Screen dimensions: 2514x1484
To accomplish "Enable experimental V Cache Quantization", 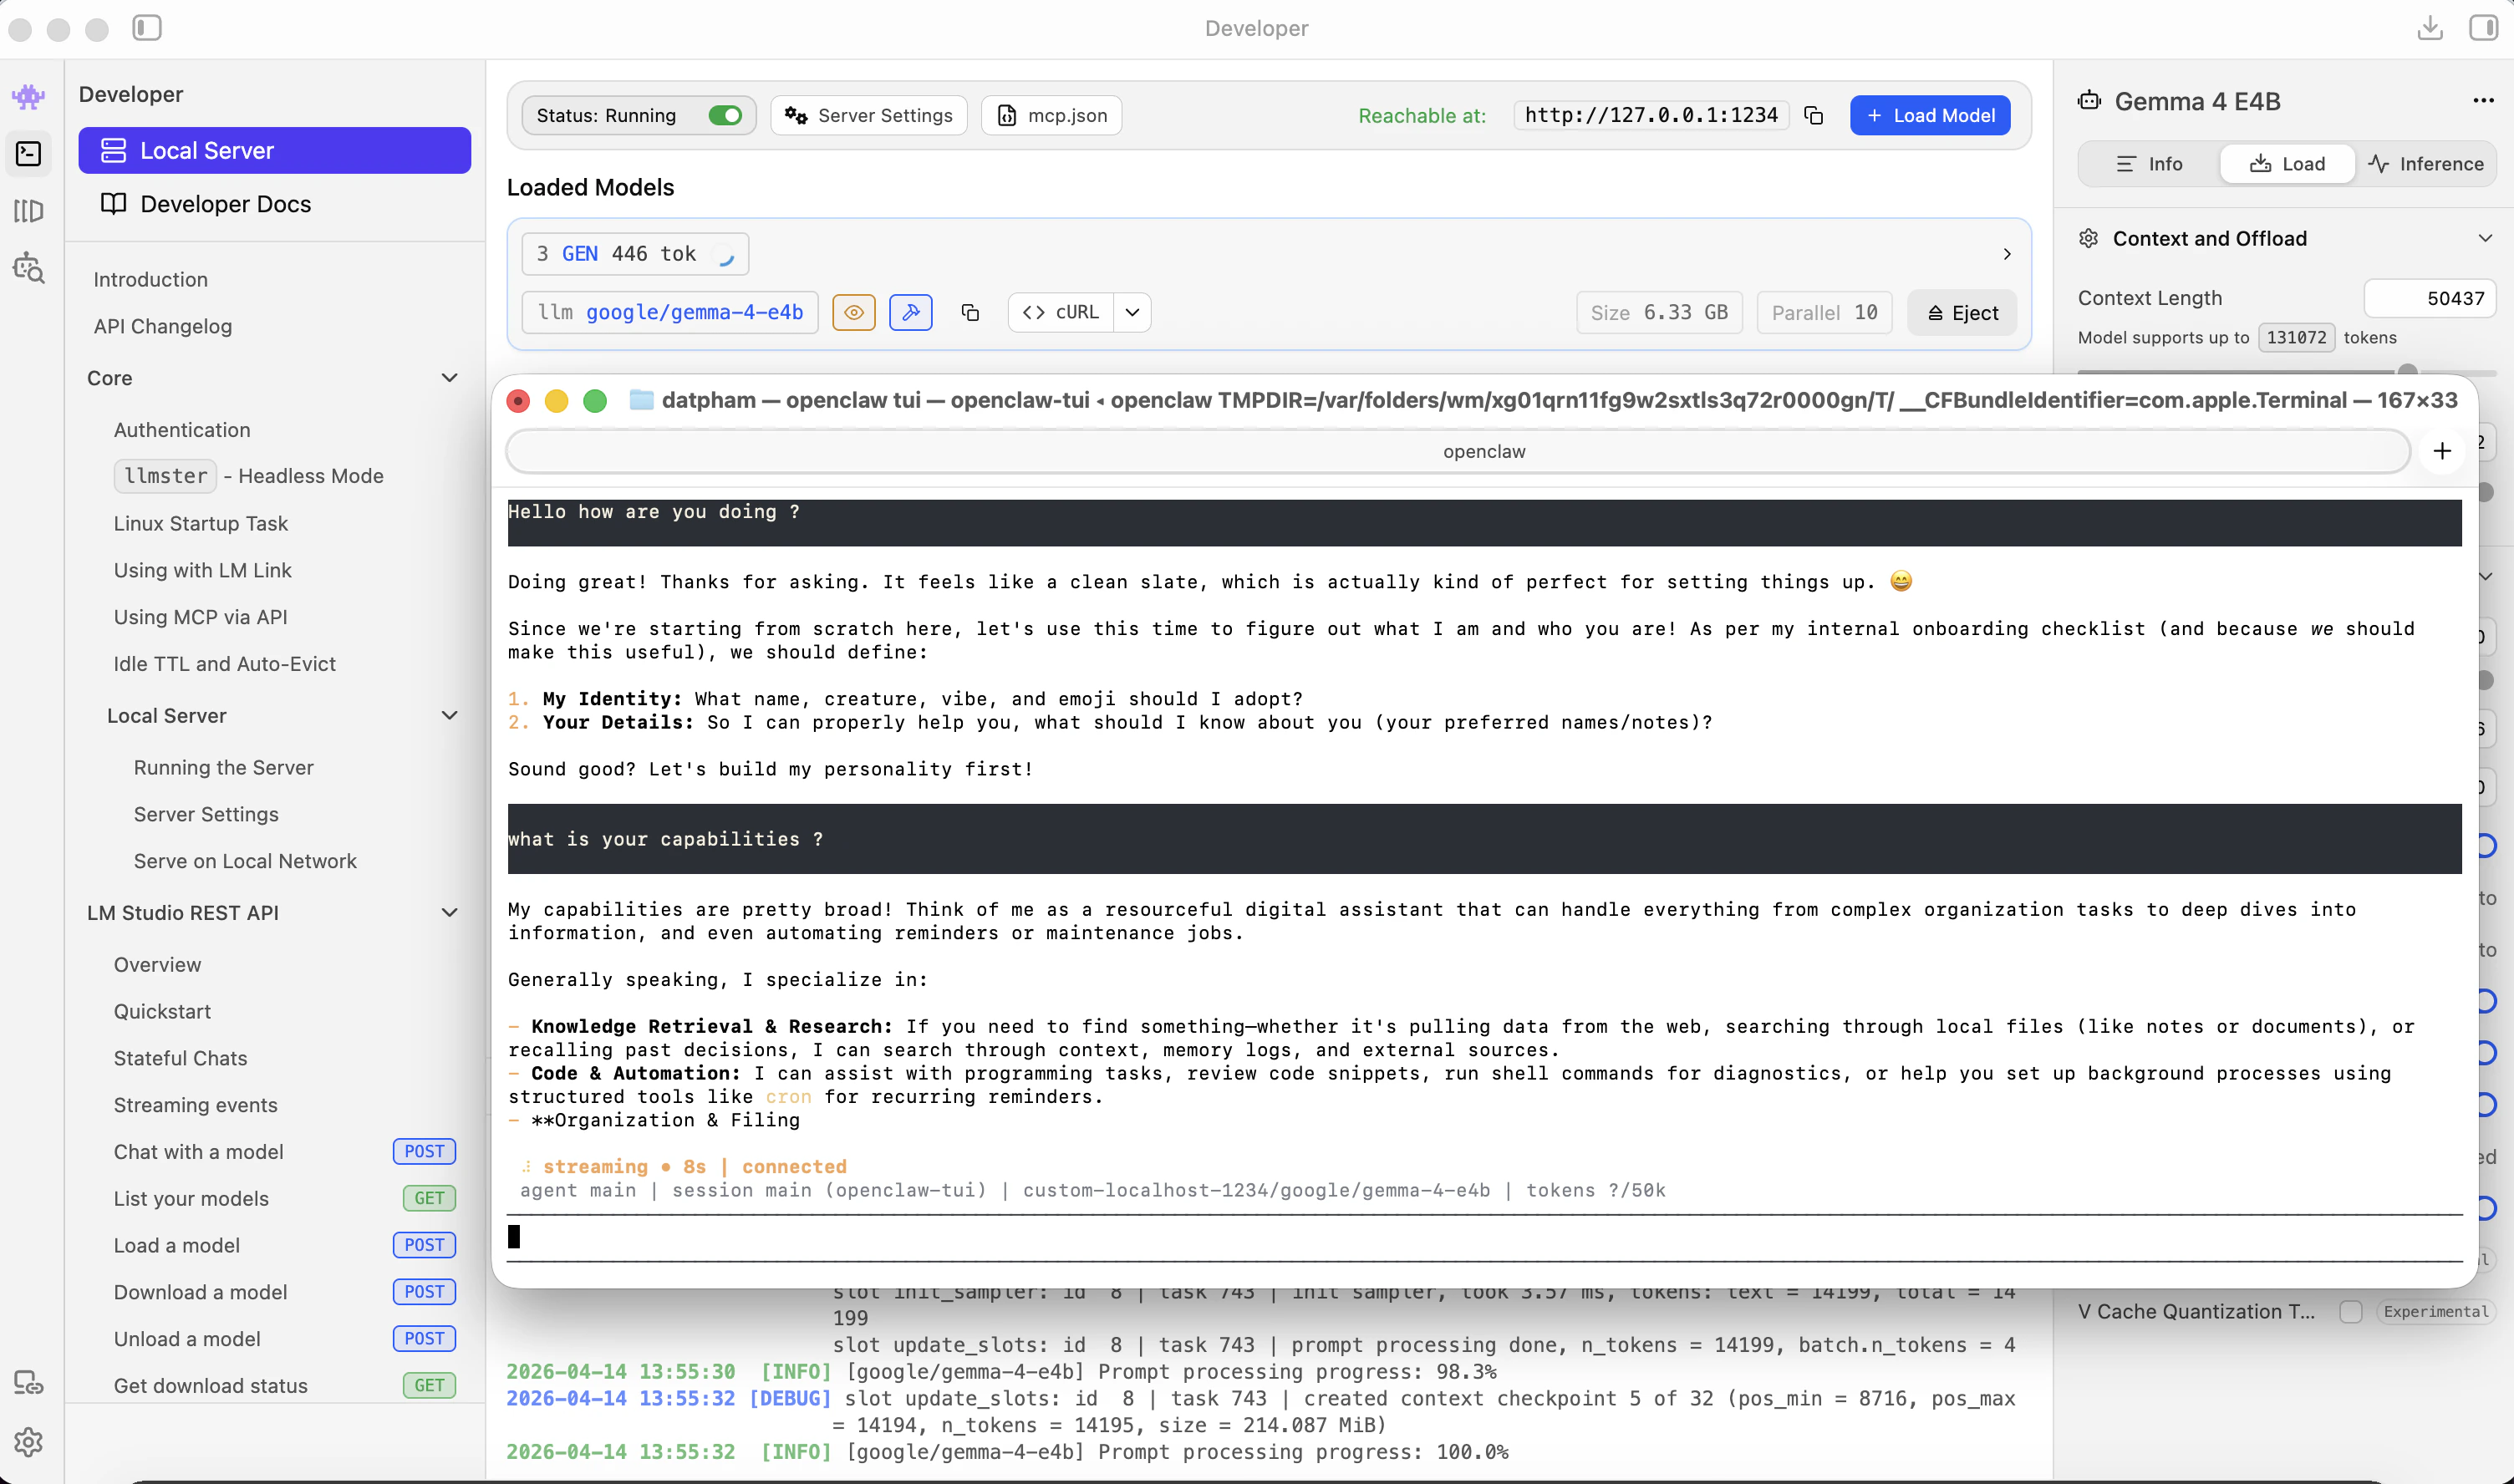I will pyautogui.click(x=2352, y=1311).
